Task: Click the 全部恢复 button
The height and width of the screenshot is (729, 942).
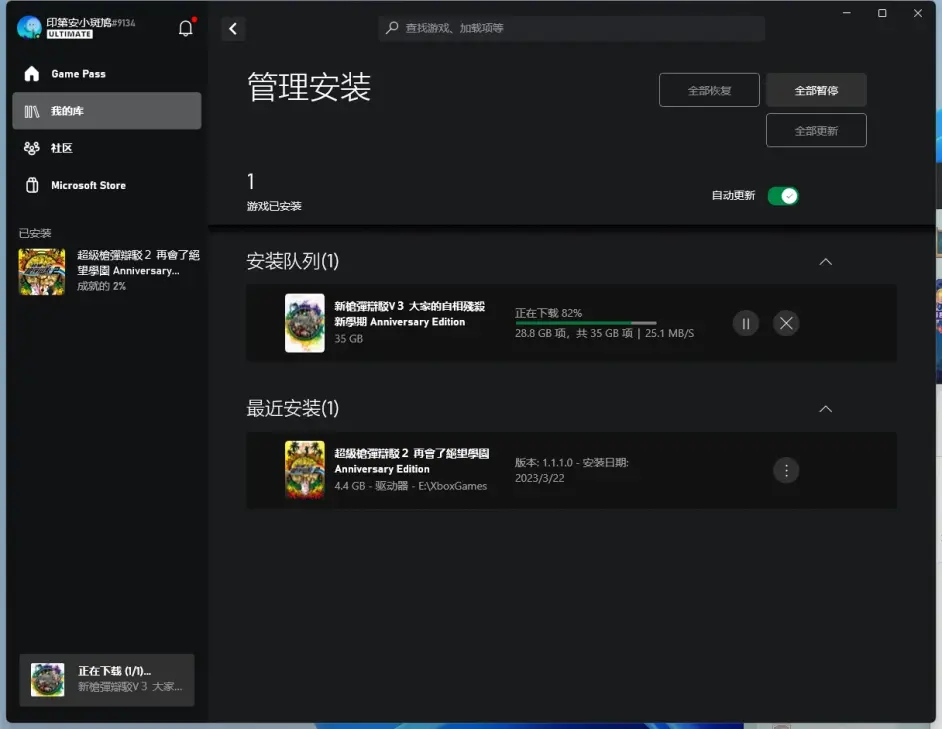Action: pyautogui.click(x=709, y=91)
